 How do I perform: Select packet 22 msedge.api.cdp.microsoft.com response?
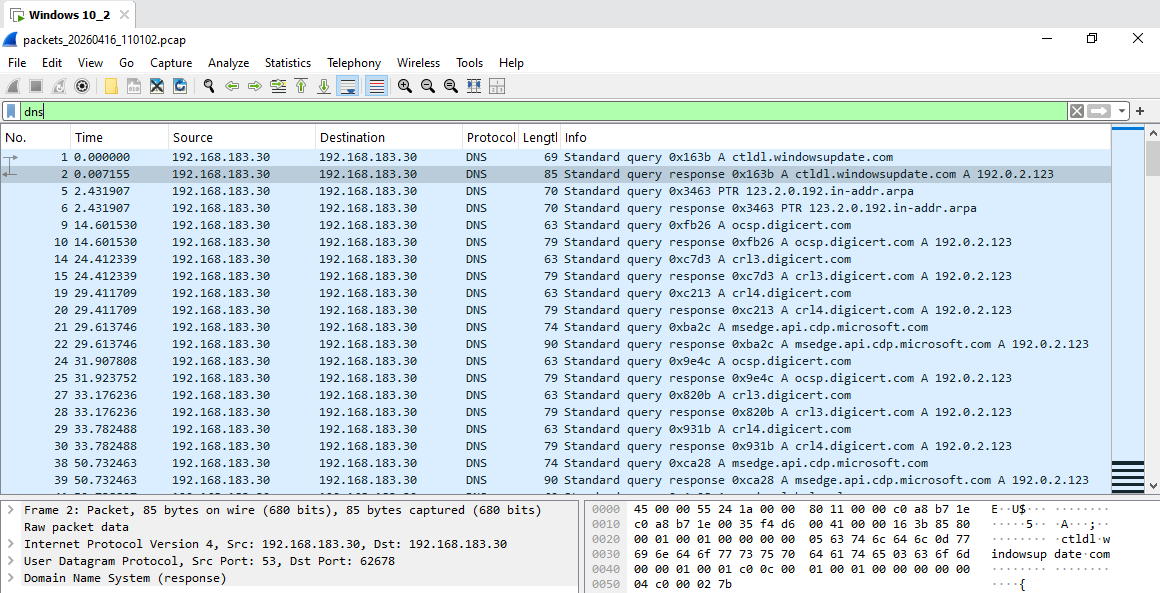tap(556, 345)
